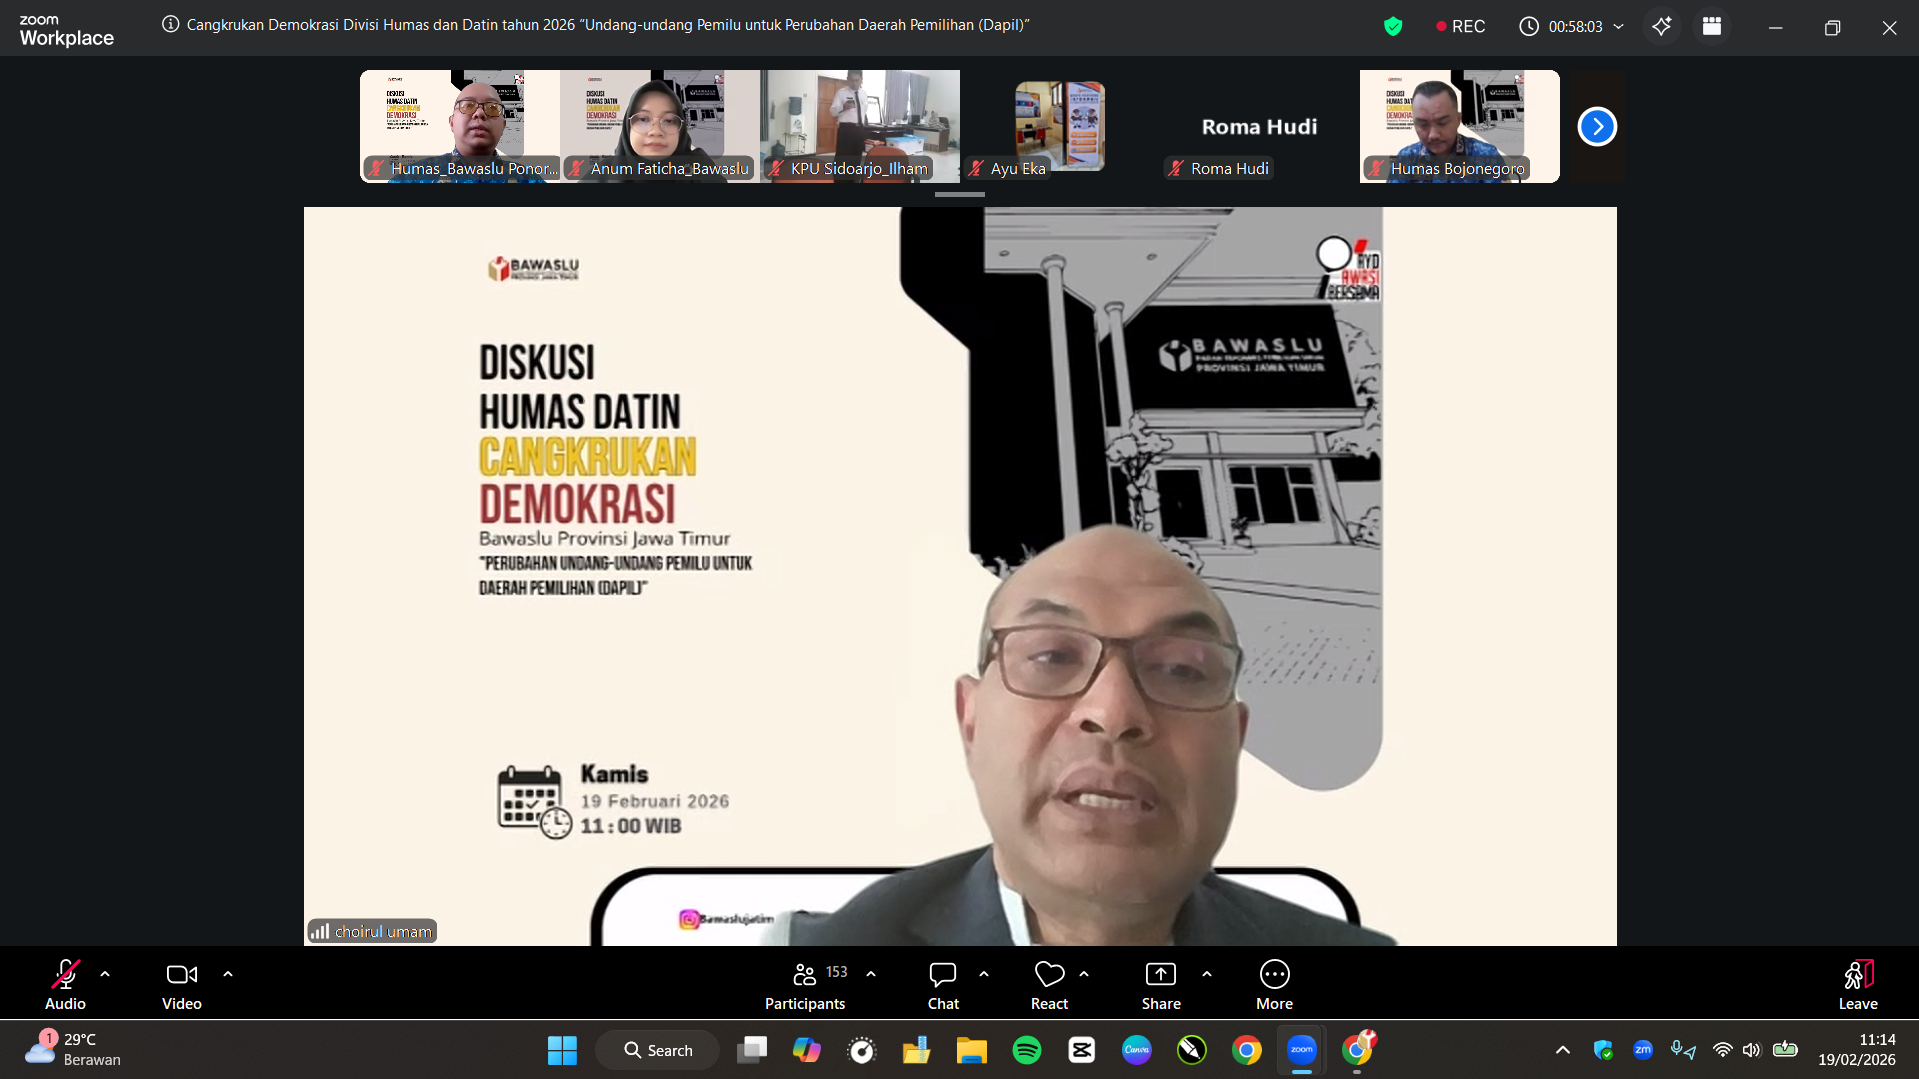Select KPU Sidoarjo_Ilham video thumbnail
Viewport: 1919px width, 1079px height.
pyautogui.click(x=860, y=126)
